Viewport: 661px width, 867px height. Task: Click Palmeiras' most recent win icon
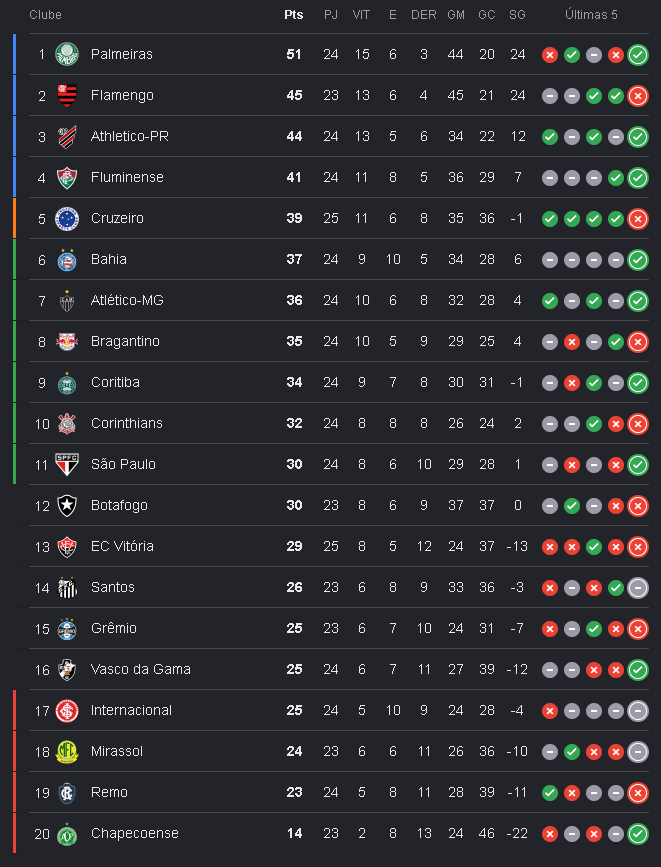click(638, 55)
